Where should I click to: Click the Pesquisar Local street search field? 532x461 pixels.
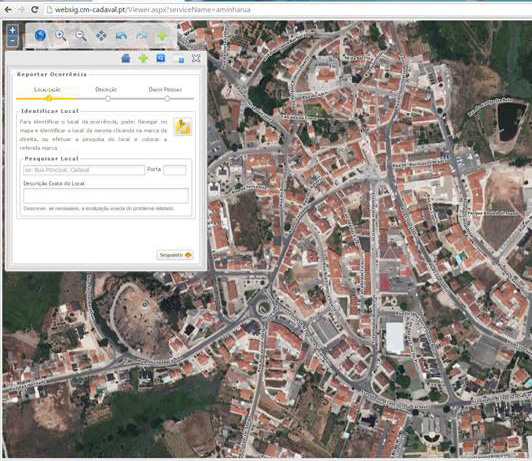pos(84,170)
